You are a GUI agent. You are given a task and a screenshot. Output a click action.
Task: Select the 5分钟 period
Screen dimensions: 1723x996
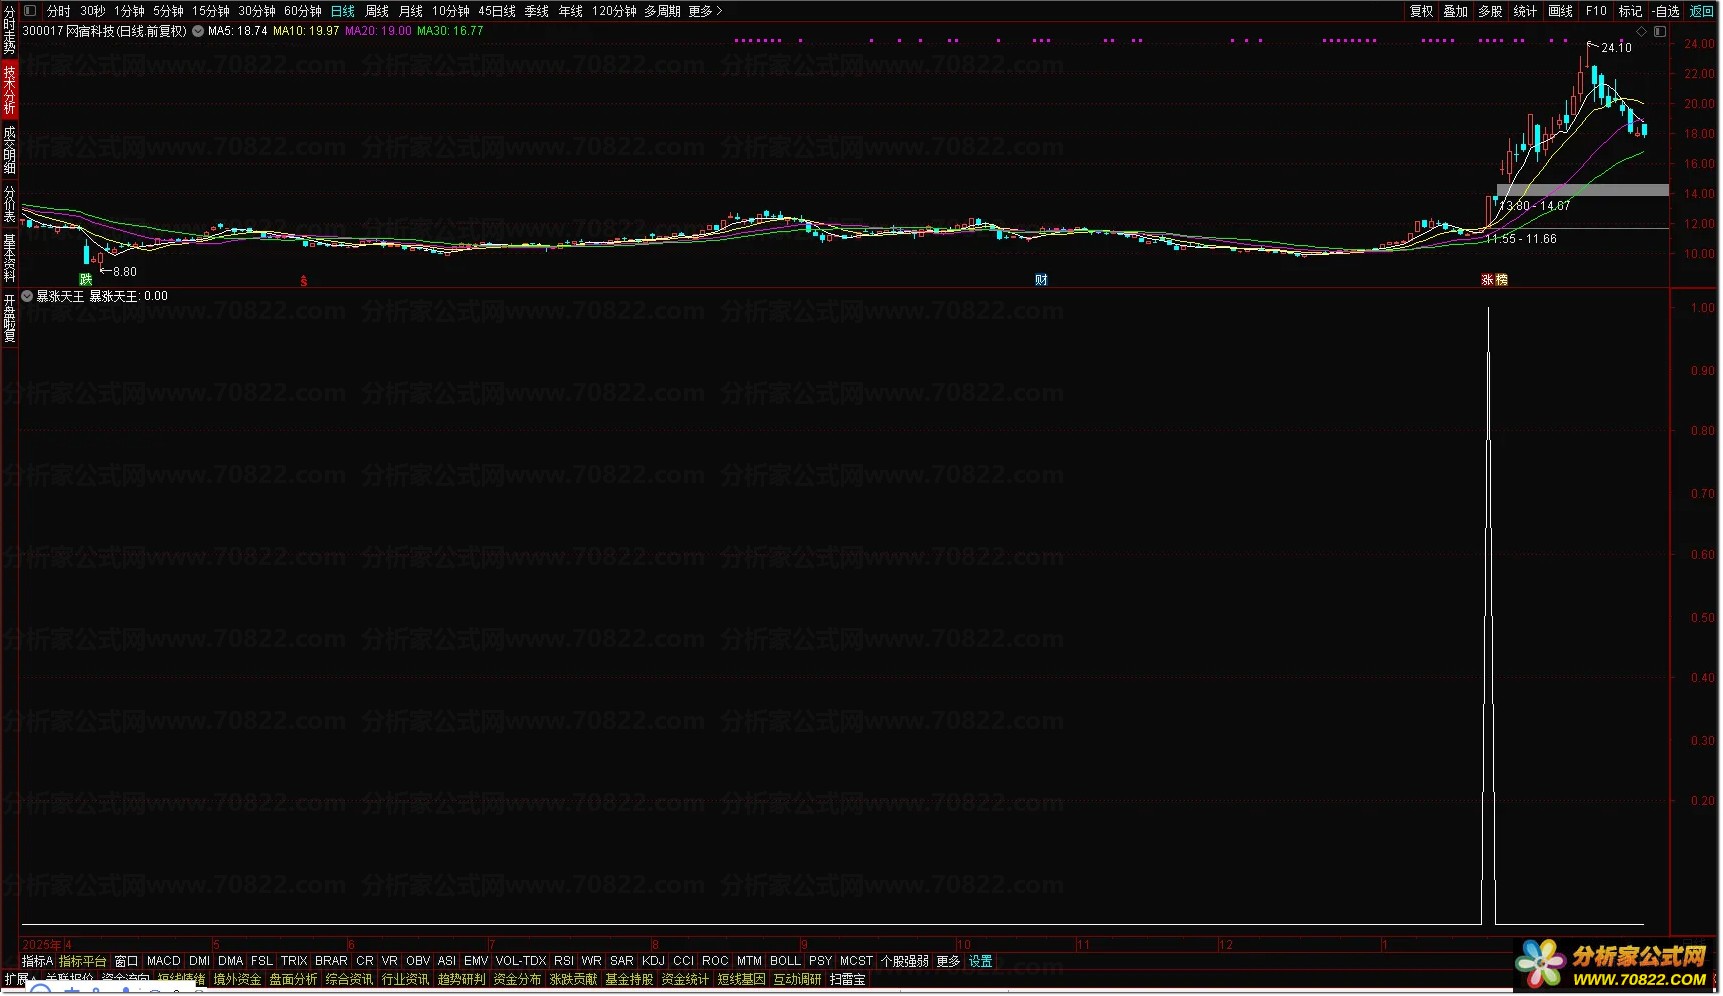(x=168, y=11)
